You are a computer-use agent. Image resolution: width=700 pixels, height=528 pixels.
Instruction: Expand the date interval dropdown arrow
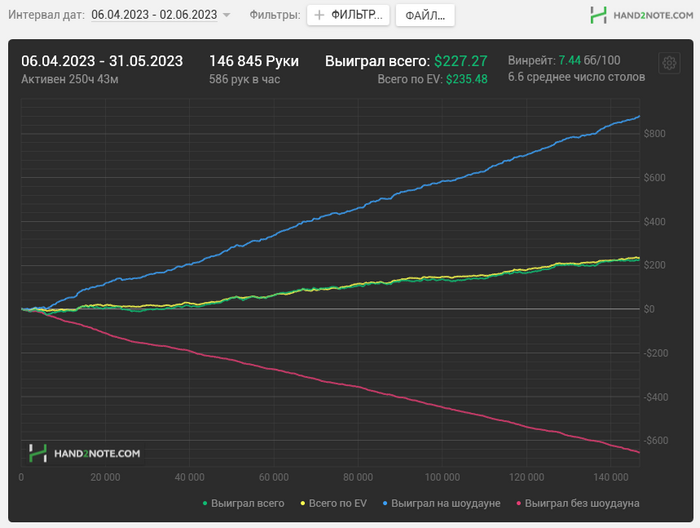tap(227, 15)
